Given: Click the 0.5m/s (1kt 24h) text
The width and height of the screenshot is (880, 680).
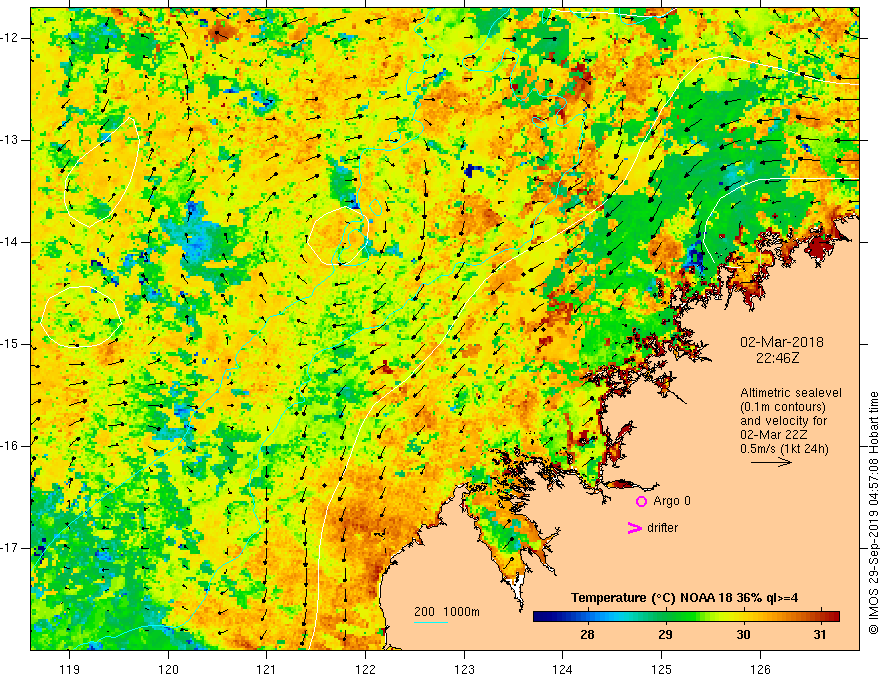Looking at the screenshot, I should pos(784,449).
